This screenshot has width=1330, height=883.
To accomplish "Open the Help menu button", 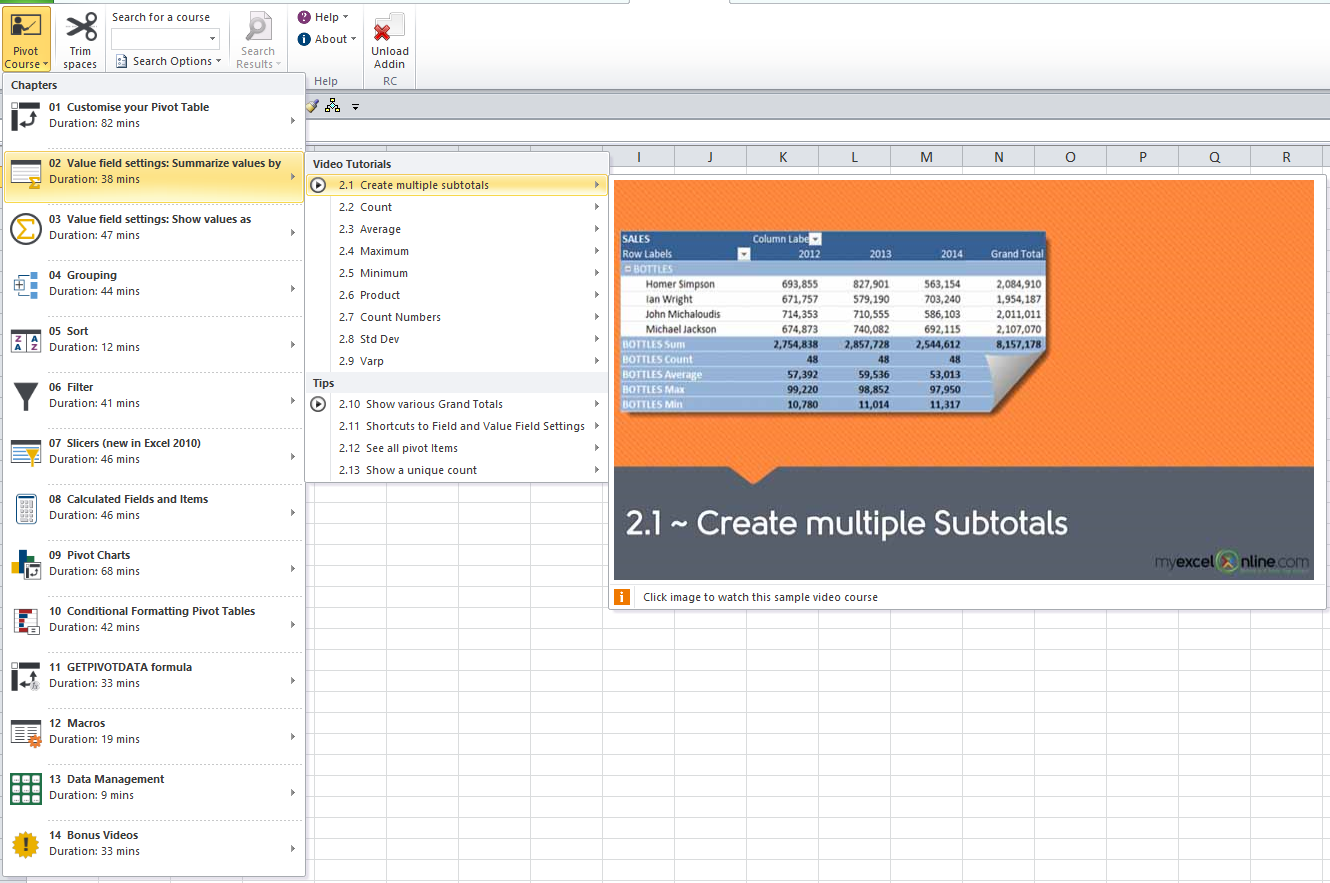I will (x=323, y=17).
